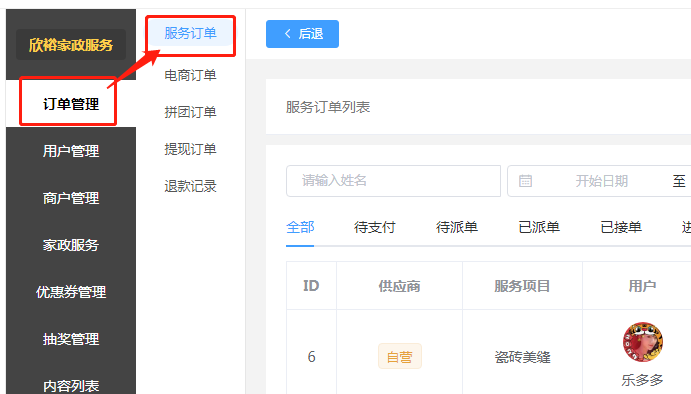Click the 欣裕家政服务 logo

tap(71, 45)
